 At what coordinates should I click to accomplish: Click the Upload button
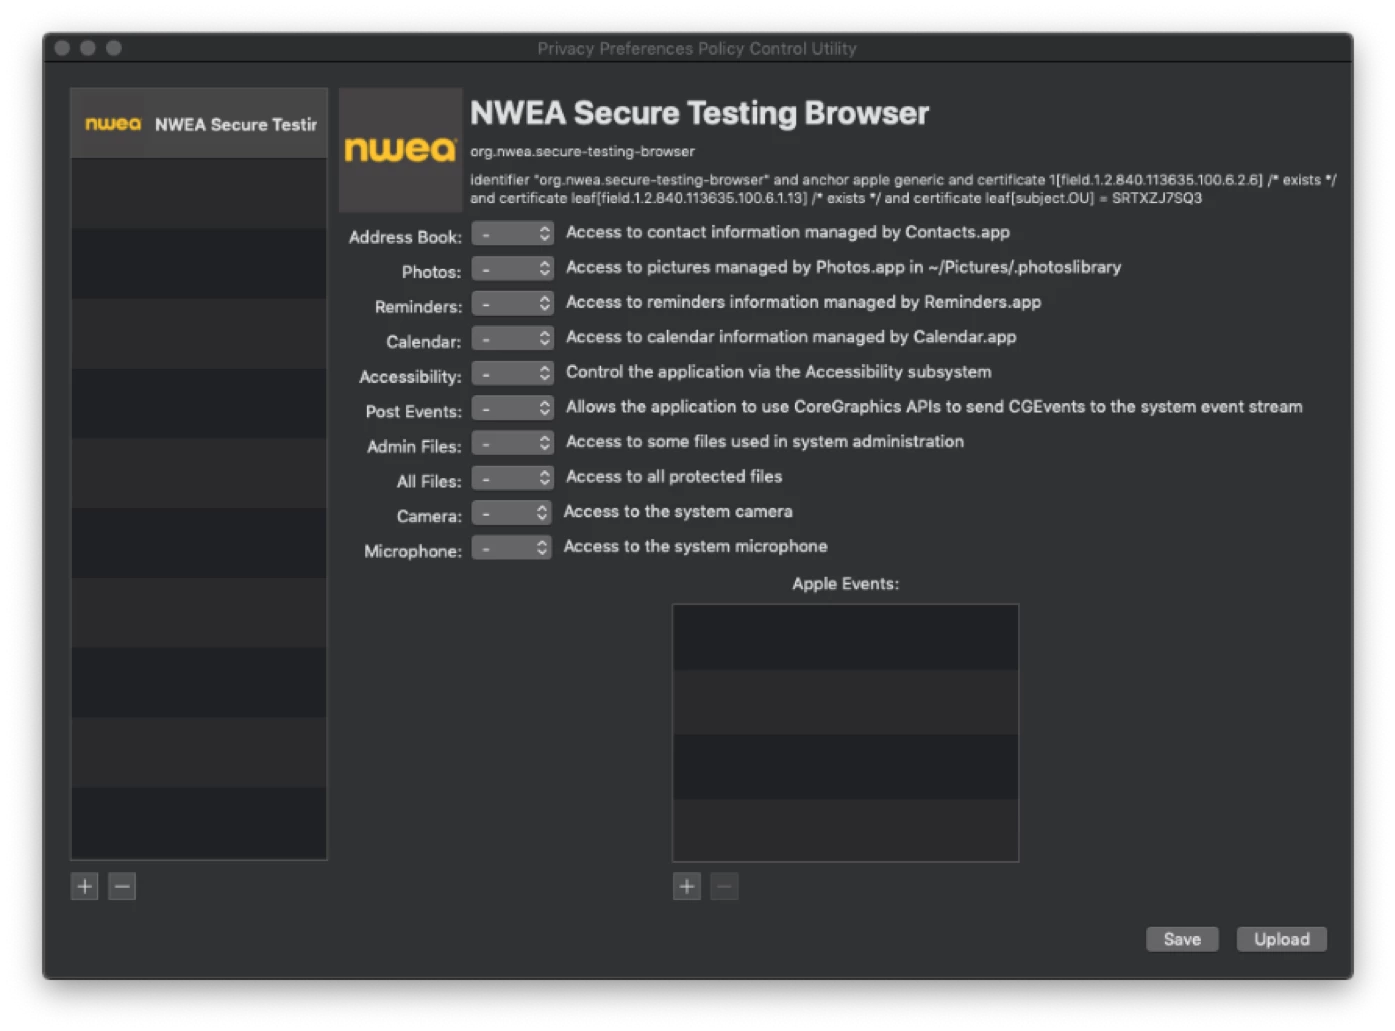coord(1281,939)
